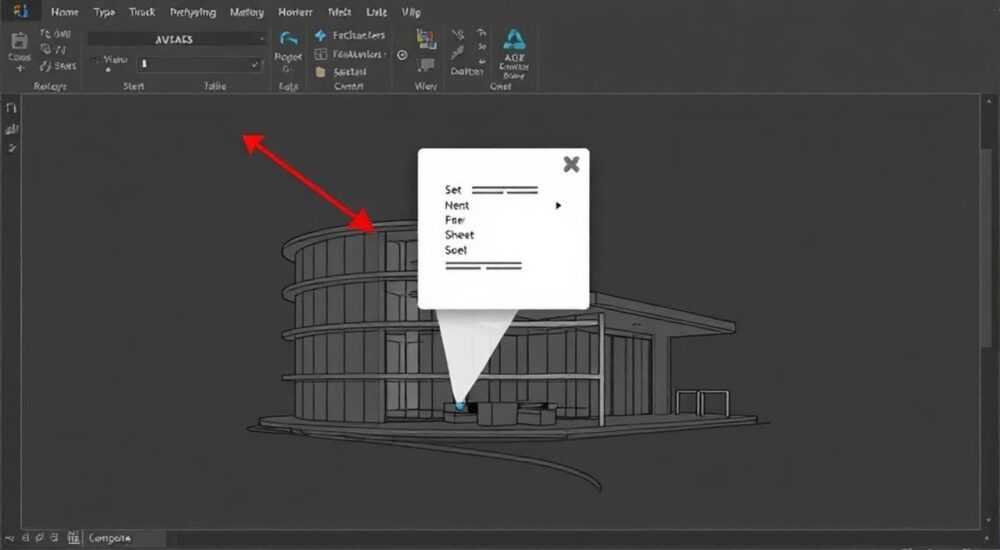Expand the dropdown arrow in Wame field
Screen dimensions: 1000x550
[x=255, y=64]
